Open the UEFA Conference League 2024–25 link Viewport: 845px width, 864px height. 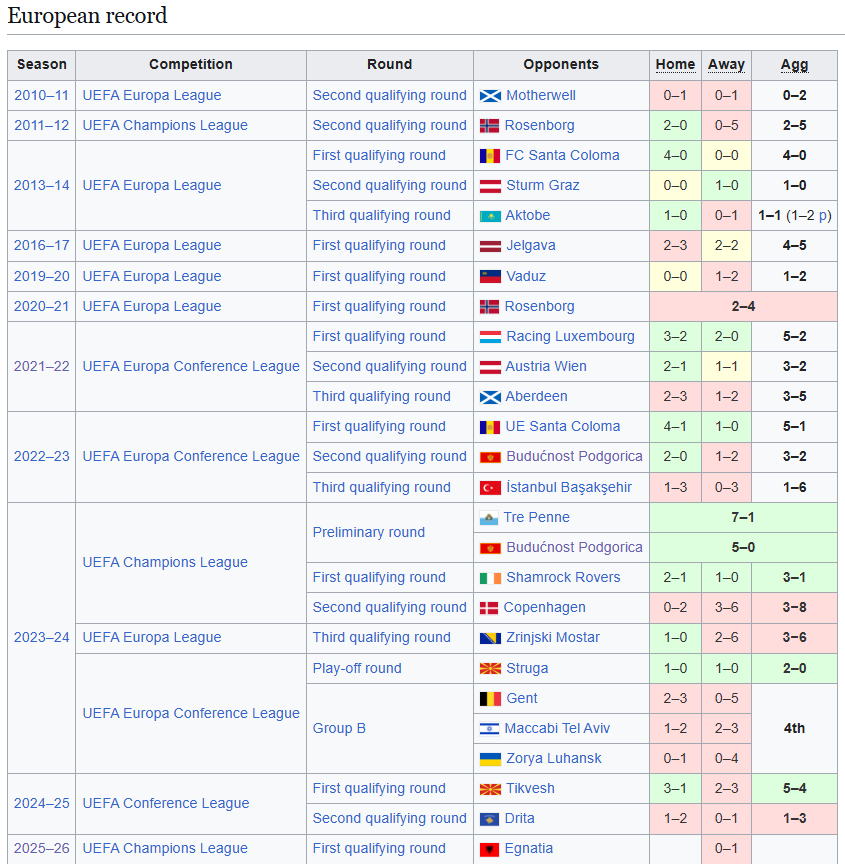165,803
